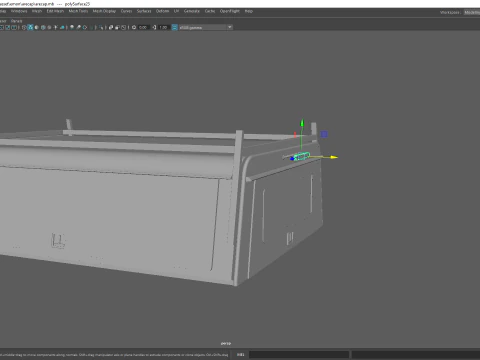Click the persp camera label
The height and width of the screenshot is (360, 480).
[226, 343]
